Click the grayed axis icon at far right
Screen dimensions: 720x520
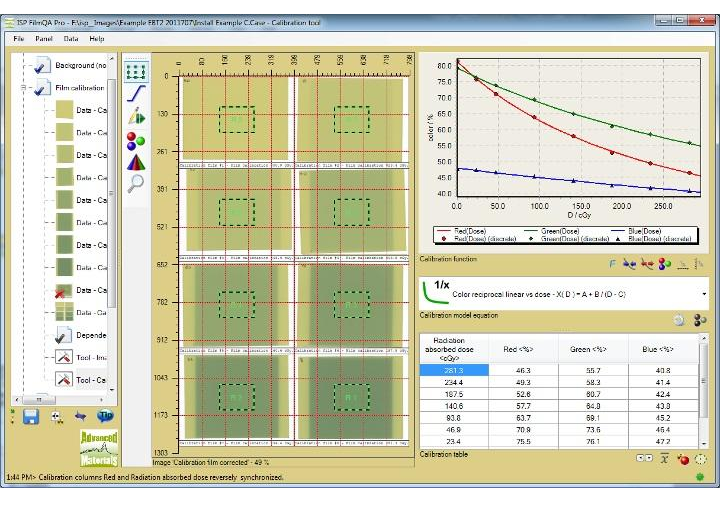698,264
